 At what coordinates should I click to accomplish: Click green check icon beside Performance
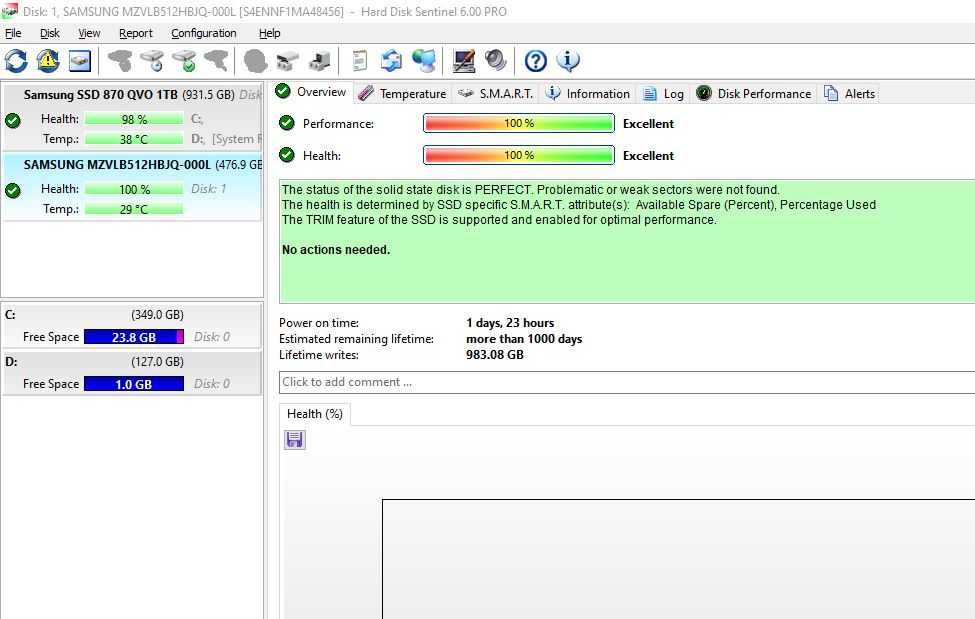tap(287, 123)
